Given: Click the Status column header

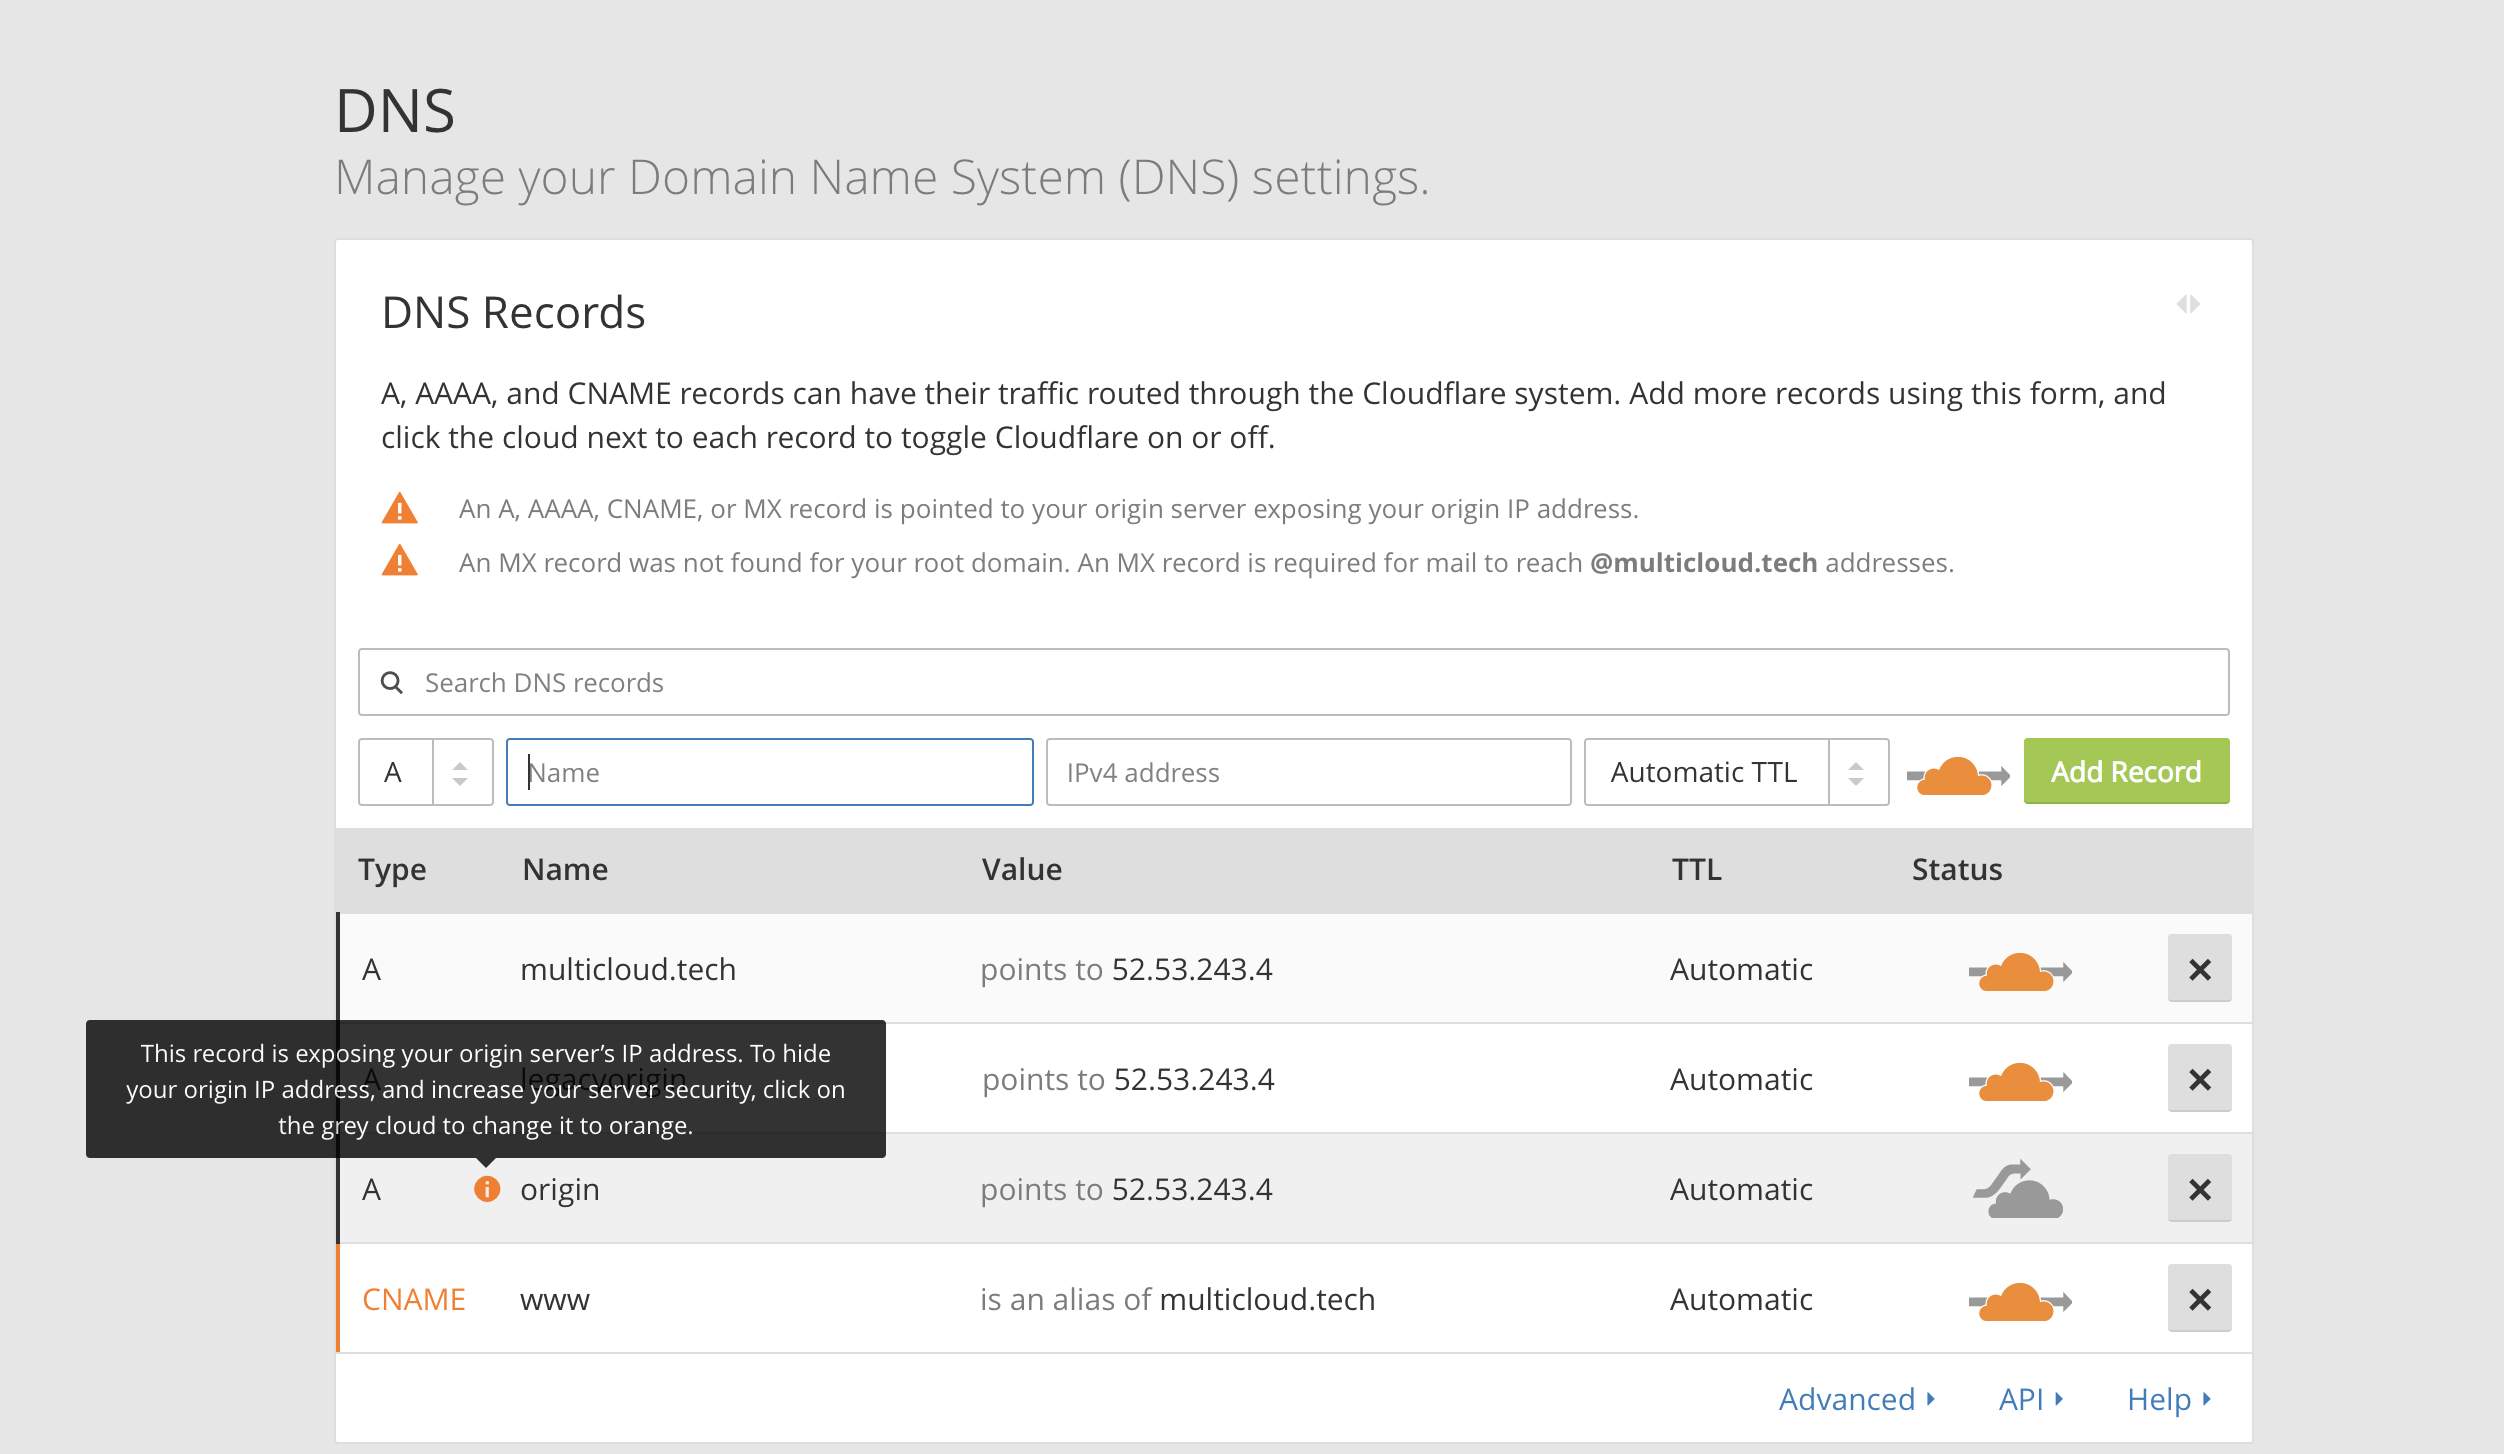Looking at the screenshot, I should click(1957, 869).
